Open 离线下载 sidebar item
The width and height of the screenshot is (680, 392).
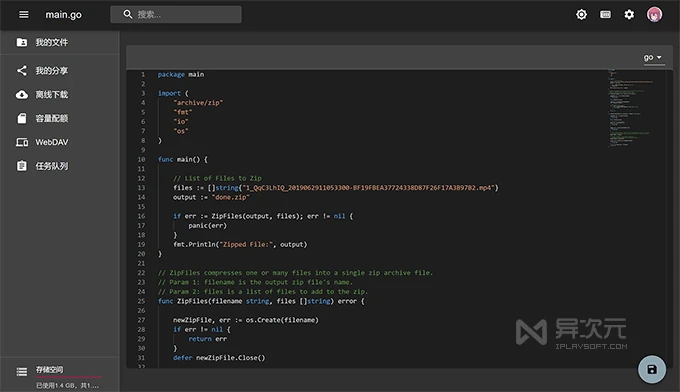pos(59,95)
